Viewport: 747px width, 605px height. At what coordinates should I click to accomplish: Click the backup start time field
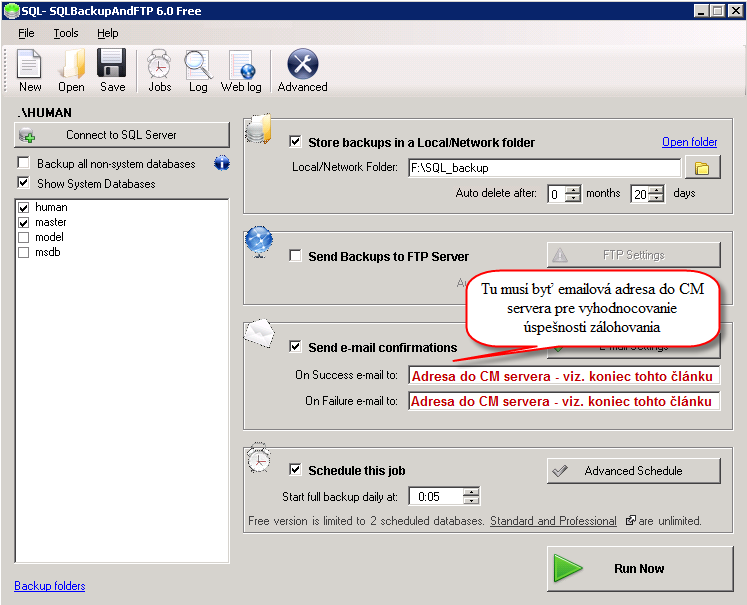[x=436, y=496]
